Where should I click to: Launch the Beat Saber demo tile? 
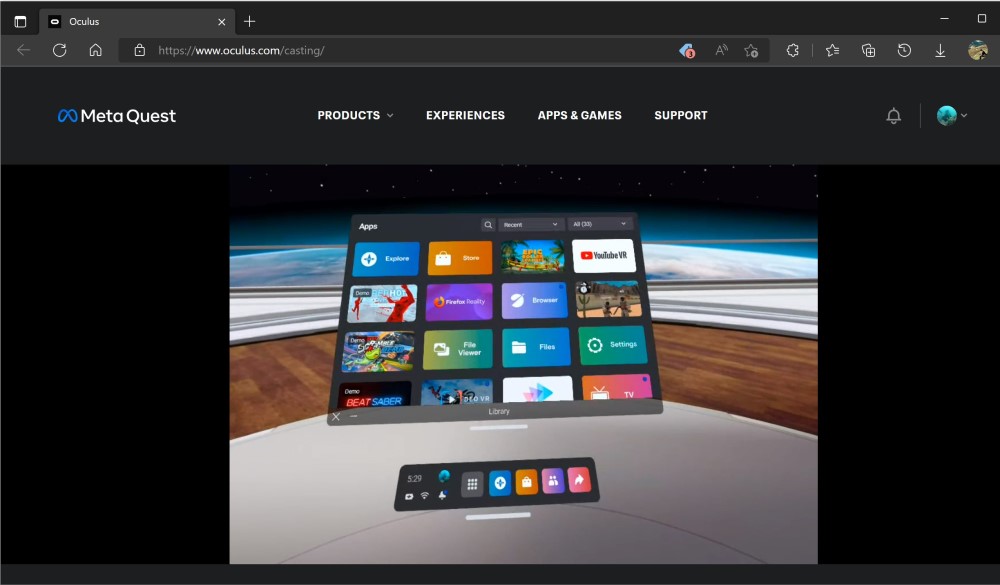click(x=374, y=395)
